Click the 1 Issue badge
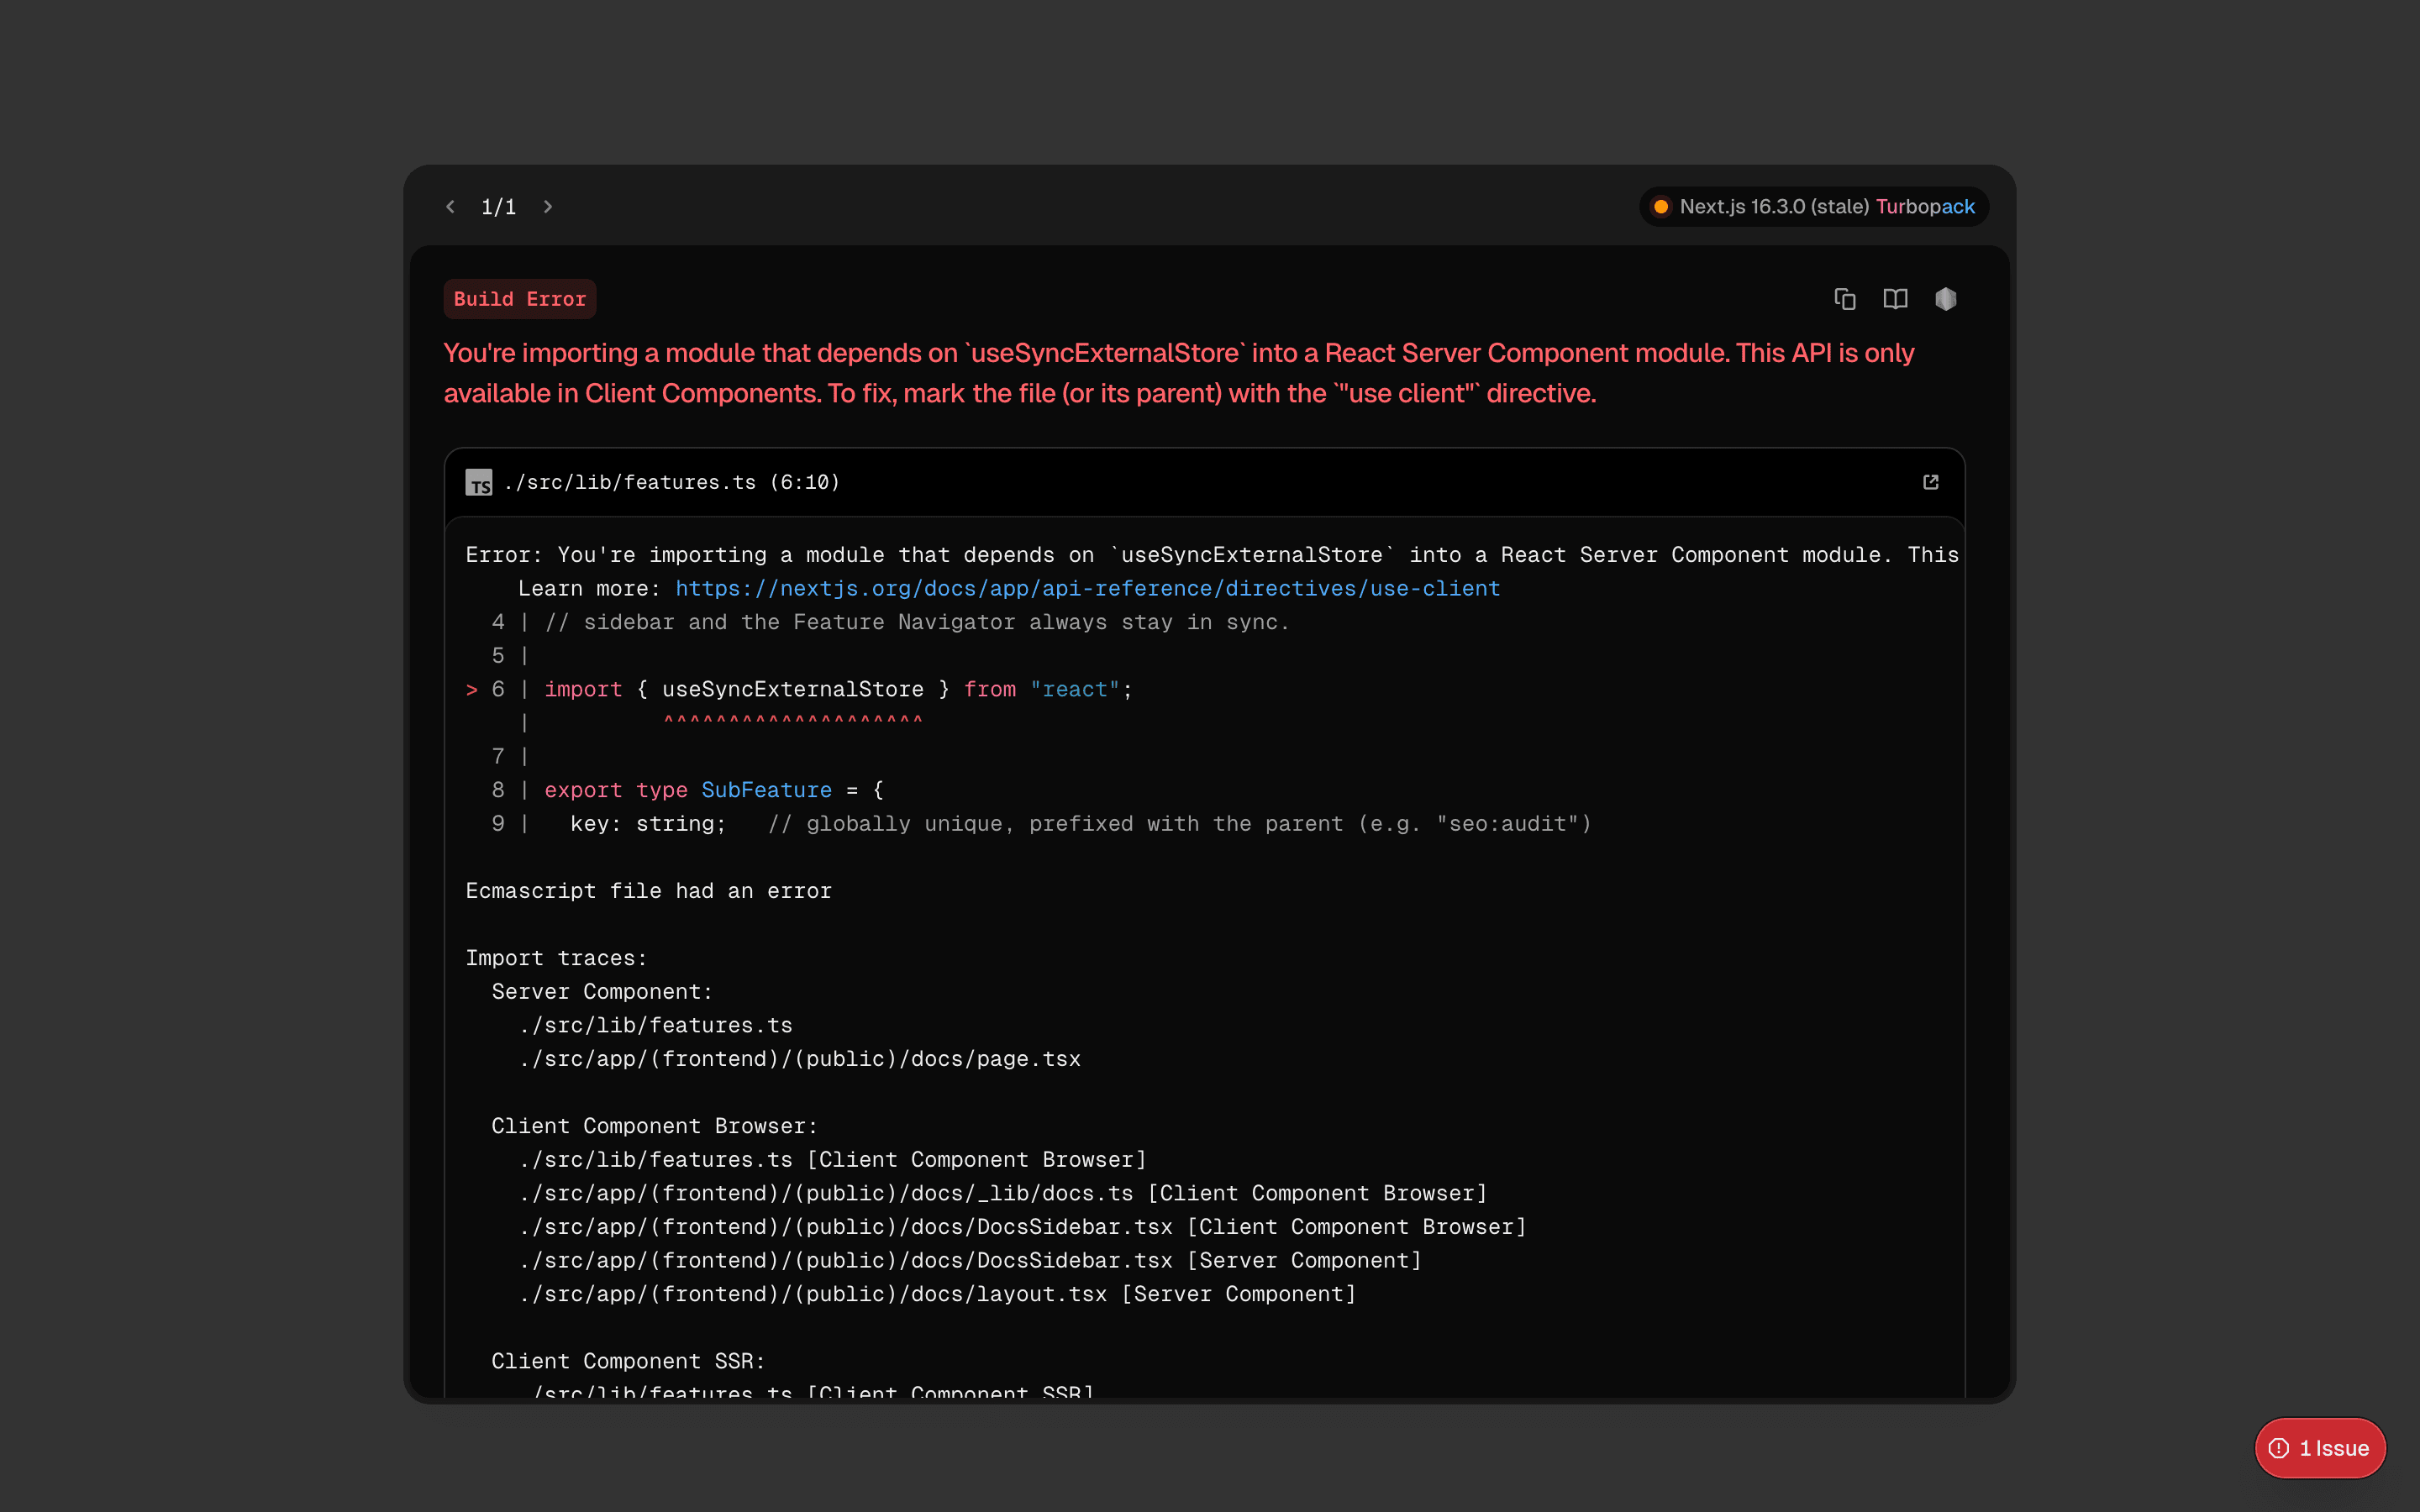The width and height of the screenshot is (2420, 1512). click(2320, 1448)
